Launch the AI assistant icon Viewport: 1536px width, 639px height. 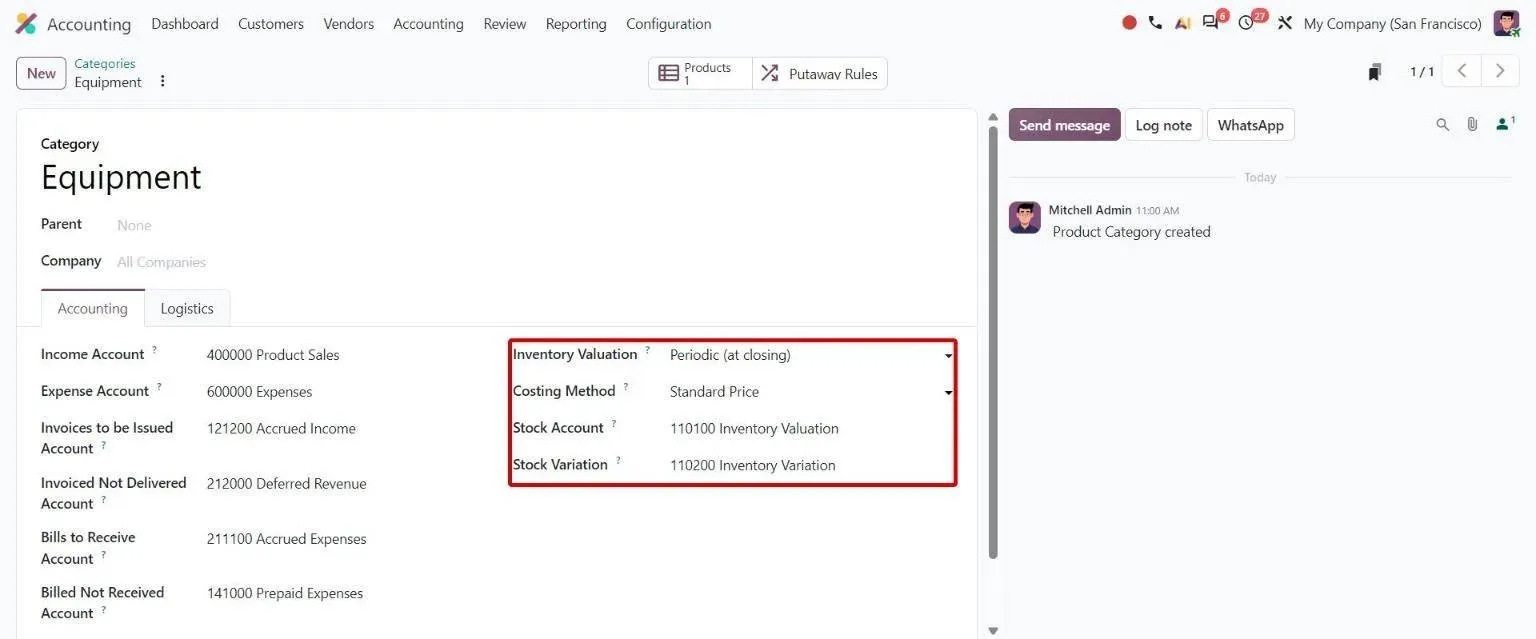1182,23
